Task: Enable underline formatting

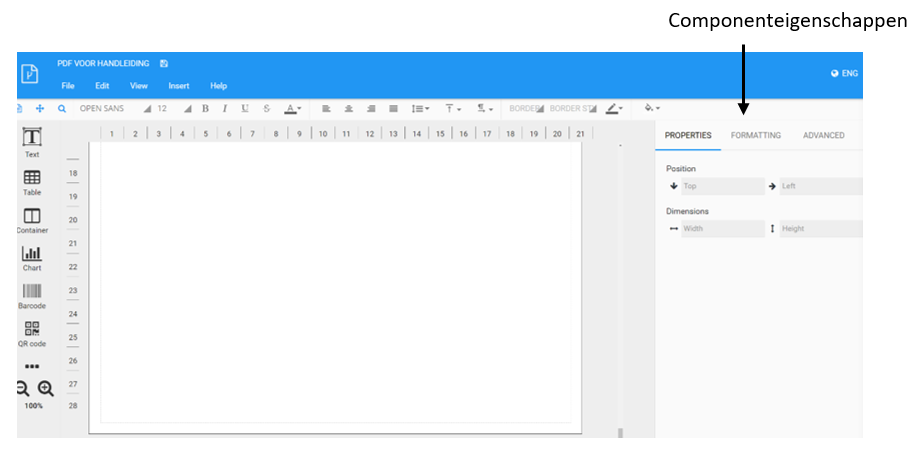Action: [x=245, y=108]
